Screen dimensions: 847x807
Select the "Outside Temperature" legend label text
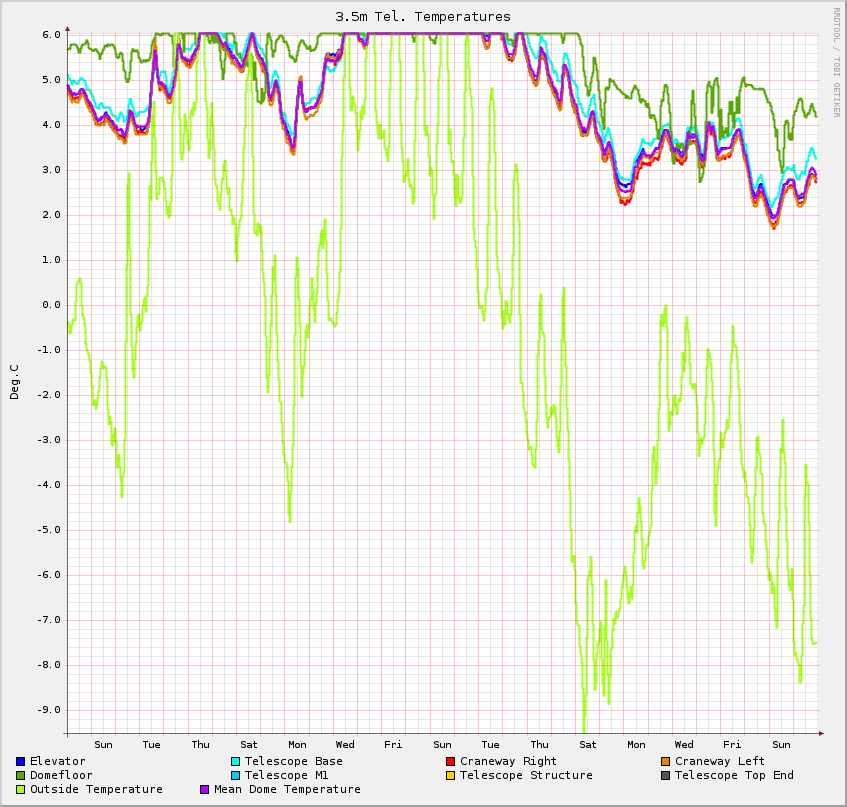(x=96, y=789)
